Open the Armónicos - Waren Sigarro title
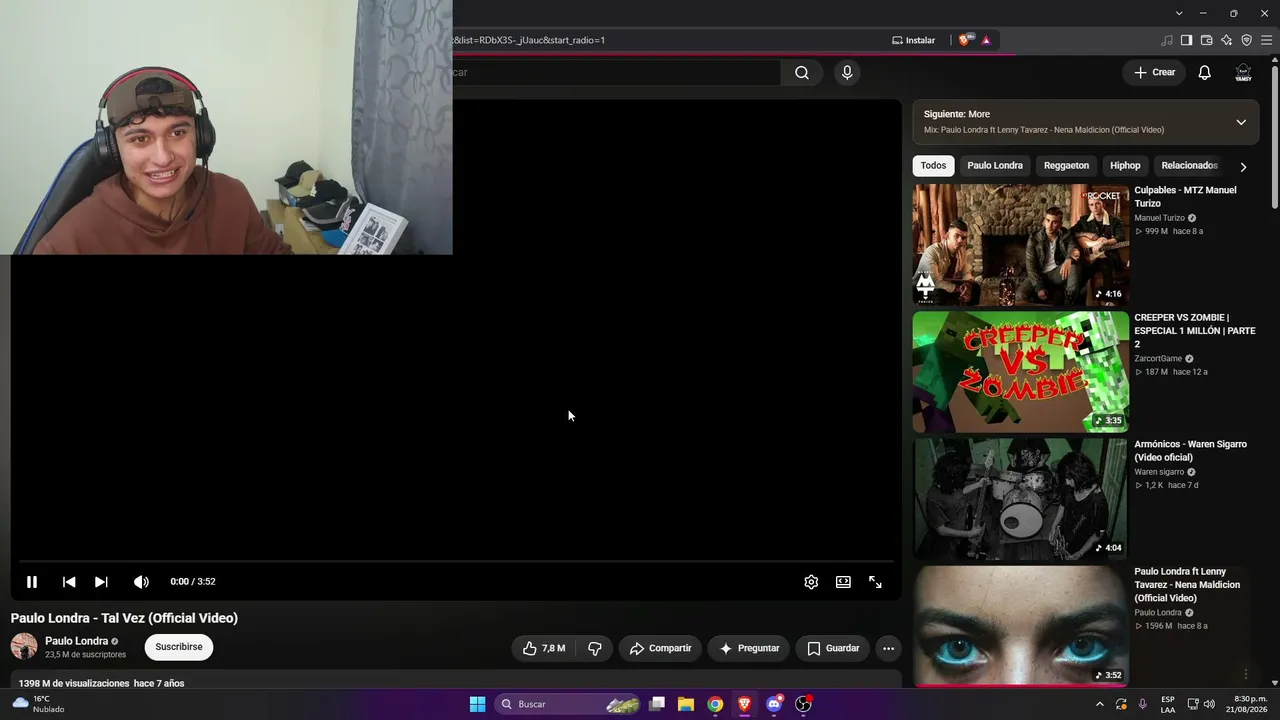 pos(1190,451)
